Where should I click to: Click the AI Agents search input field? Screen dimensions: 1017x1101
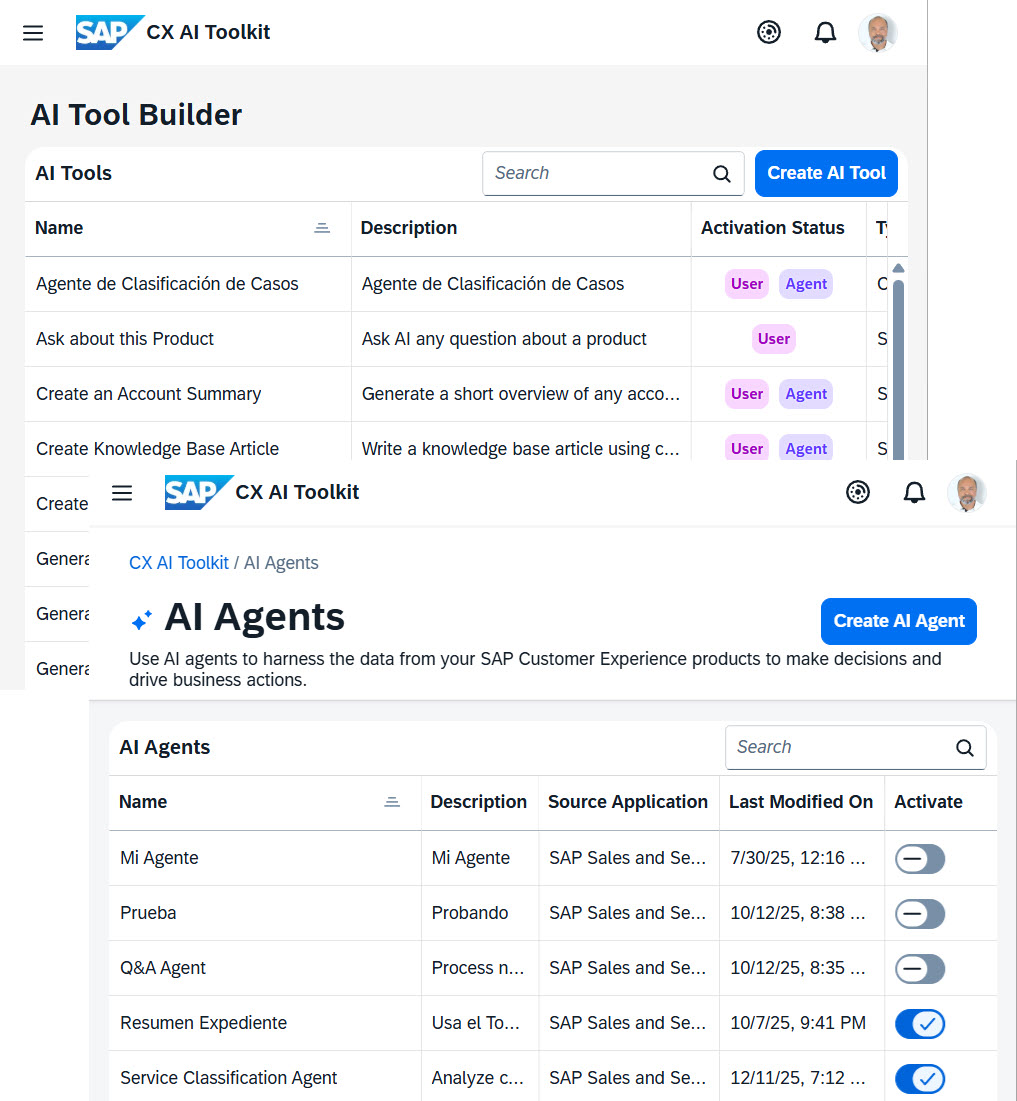838,748
